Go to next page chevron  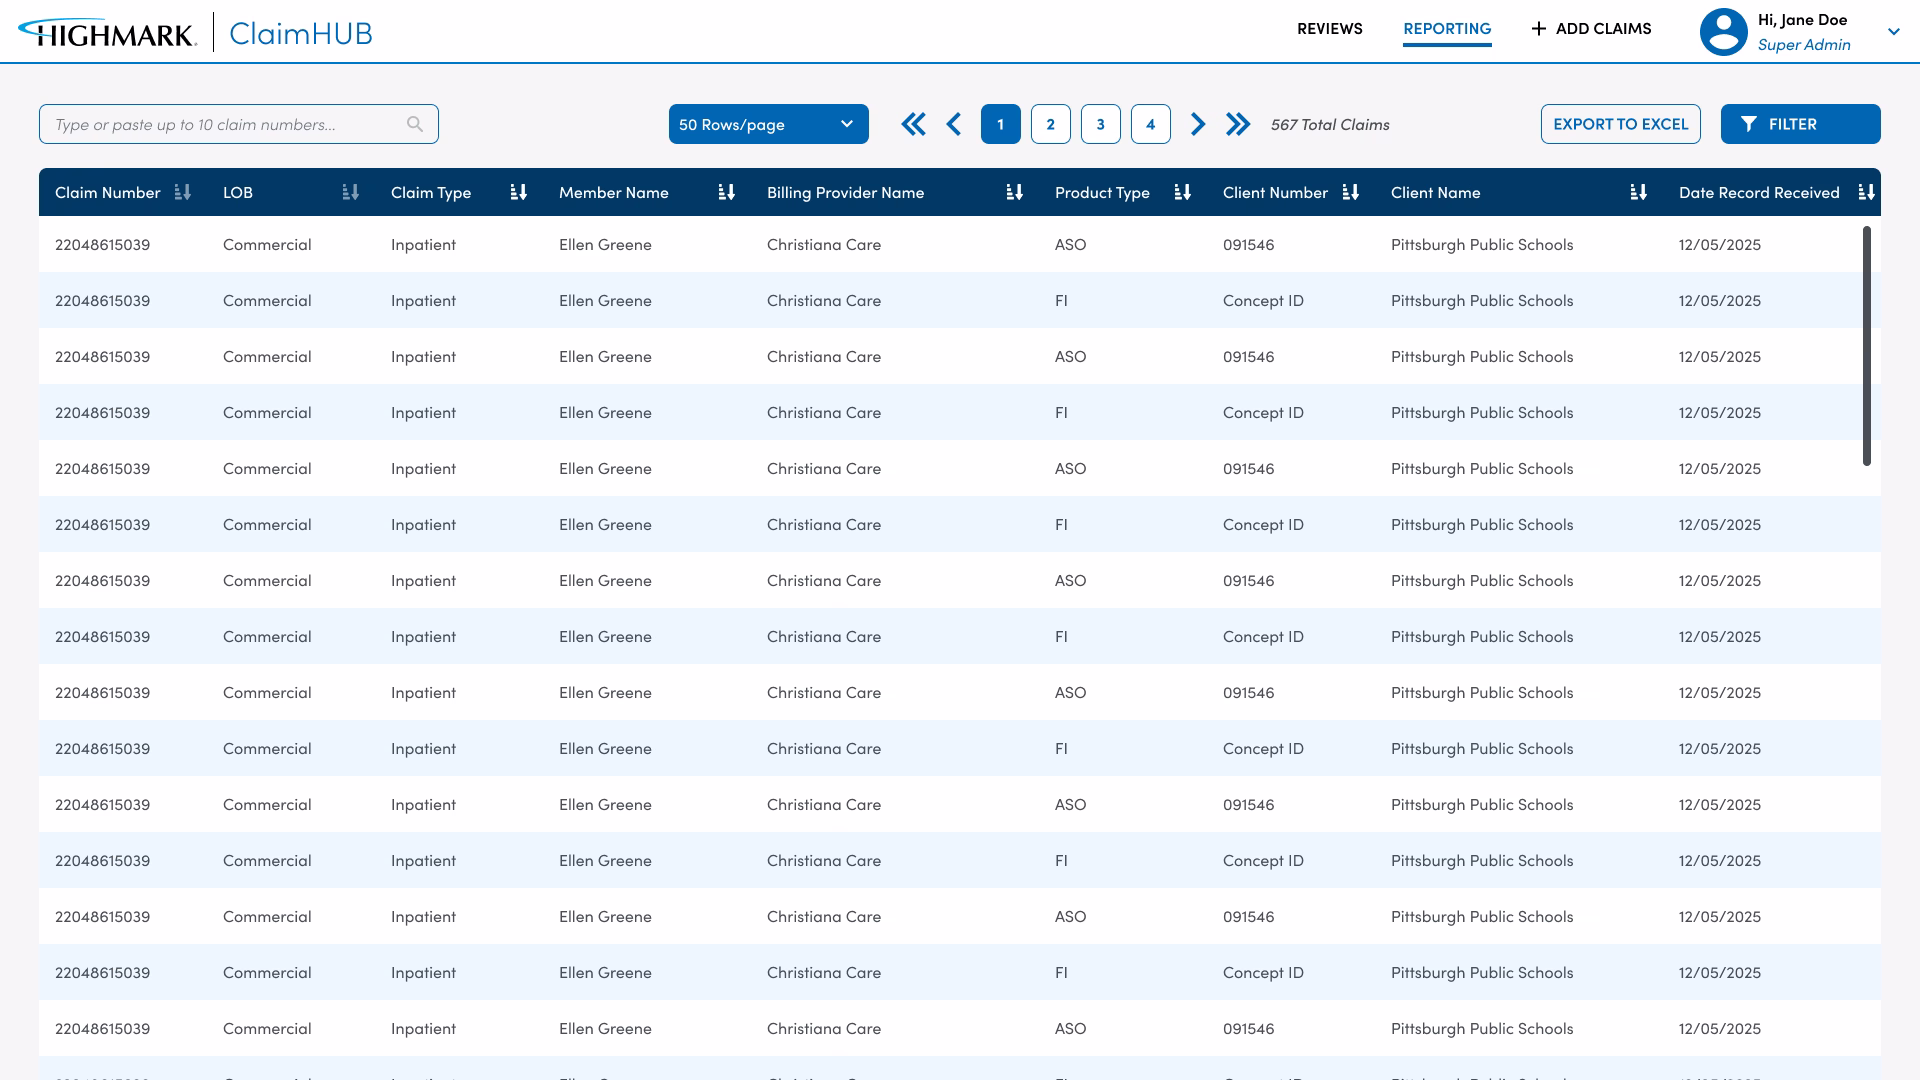[1197, 124]
